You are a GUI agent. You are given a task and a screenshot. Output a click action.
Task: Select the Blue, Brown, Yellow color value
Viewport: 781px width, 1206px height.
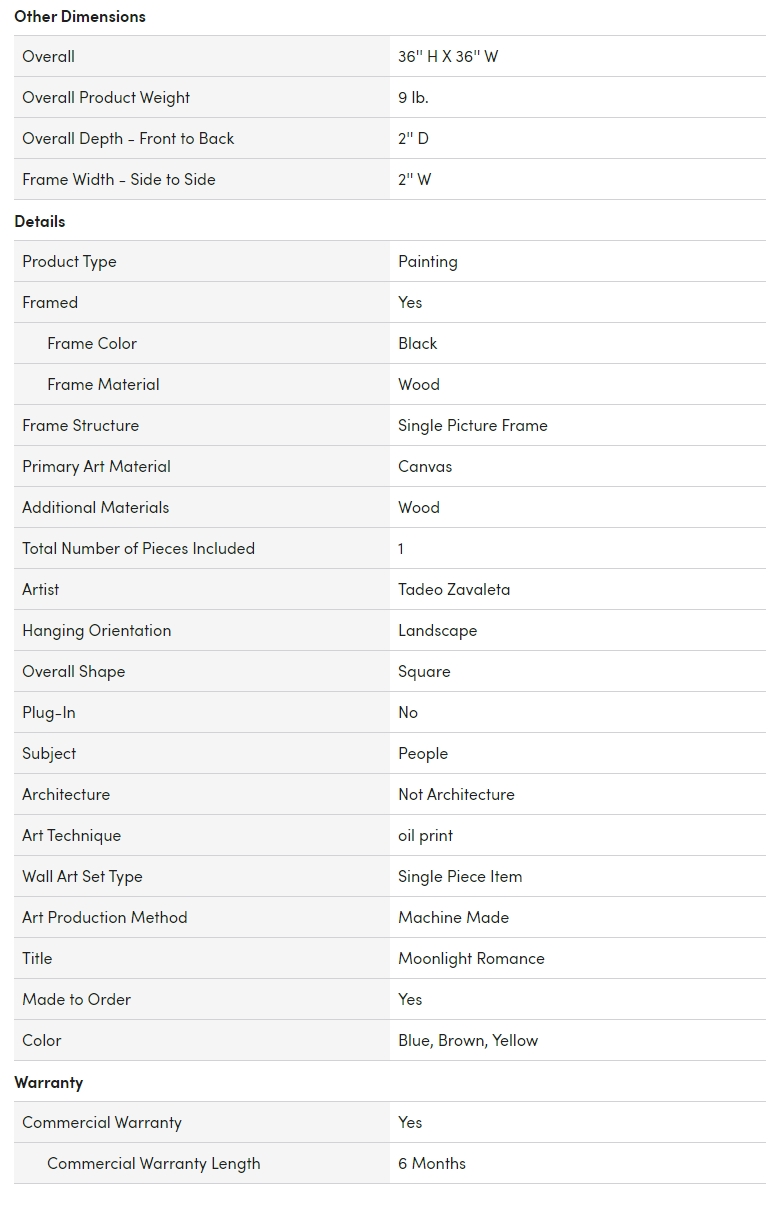[x=468, y=1040]
